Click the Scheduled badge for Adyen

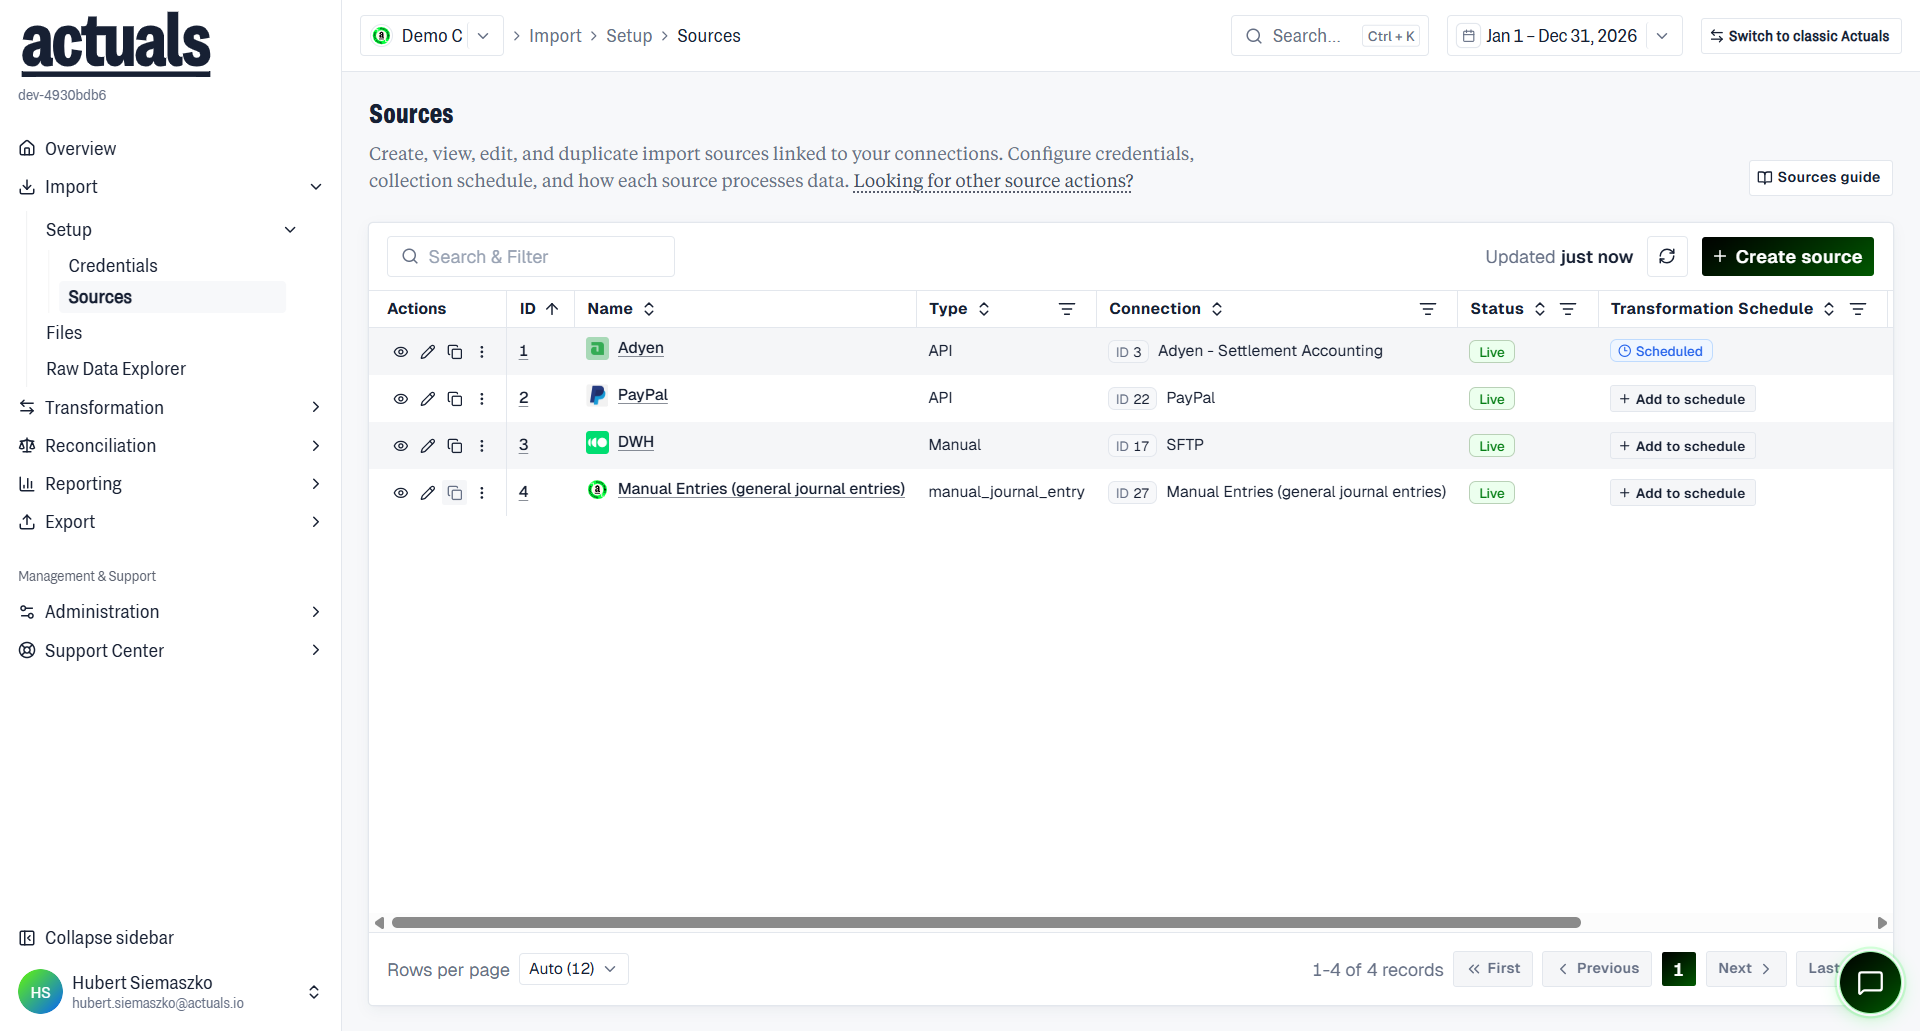pos(1661,351)
